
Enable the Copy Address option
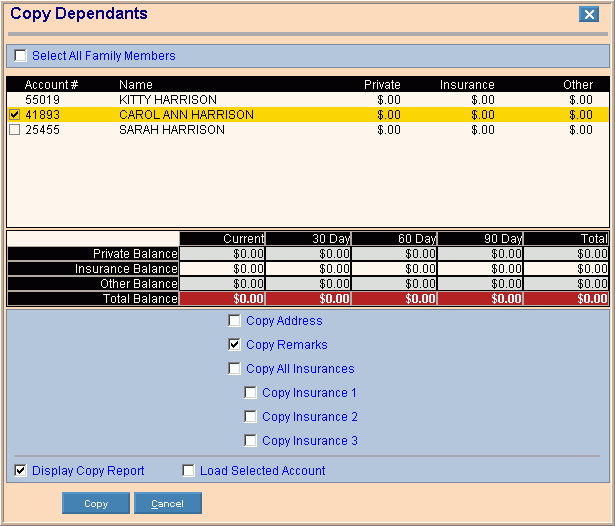pos(235,321)
